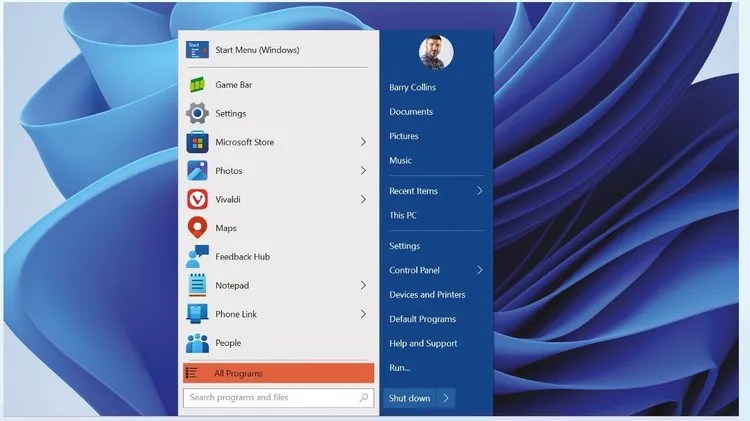Screen dimensions: 750x421
Task: Open Default Programs
Action: point(422,319)
